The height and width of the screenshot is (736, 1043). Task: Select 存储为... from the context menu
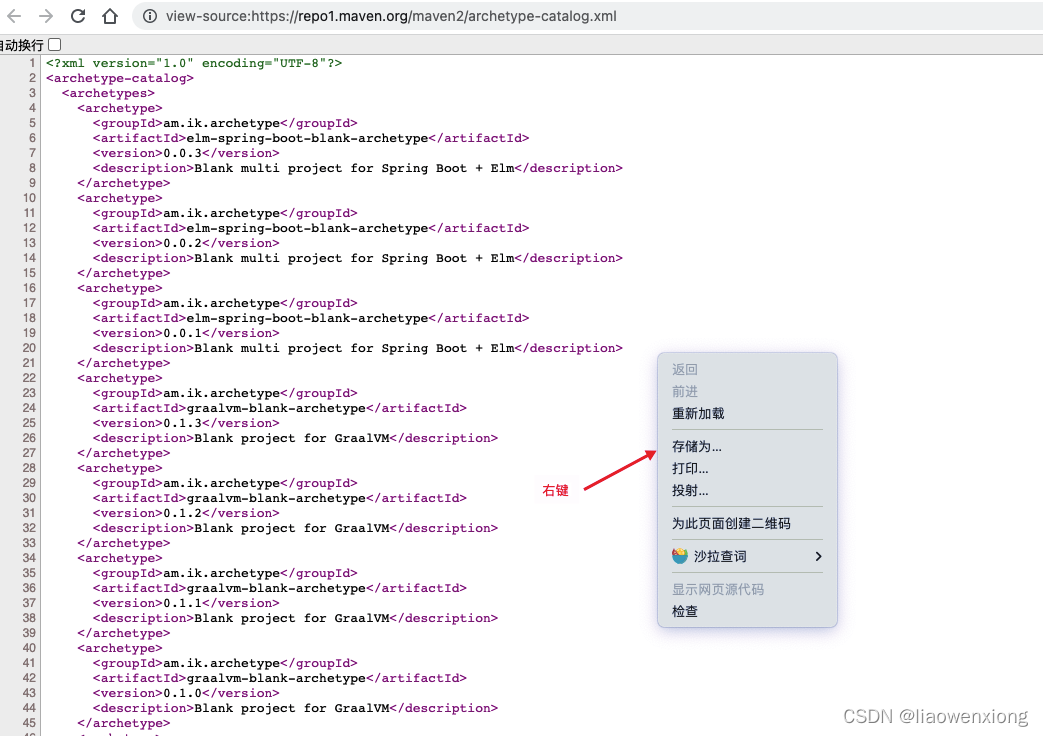[696, 446]
